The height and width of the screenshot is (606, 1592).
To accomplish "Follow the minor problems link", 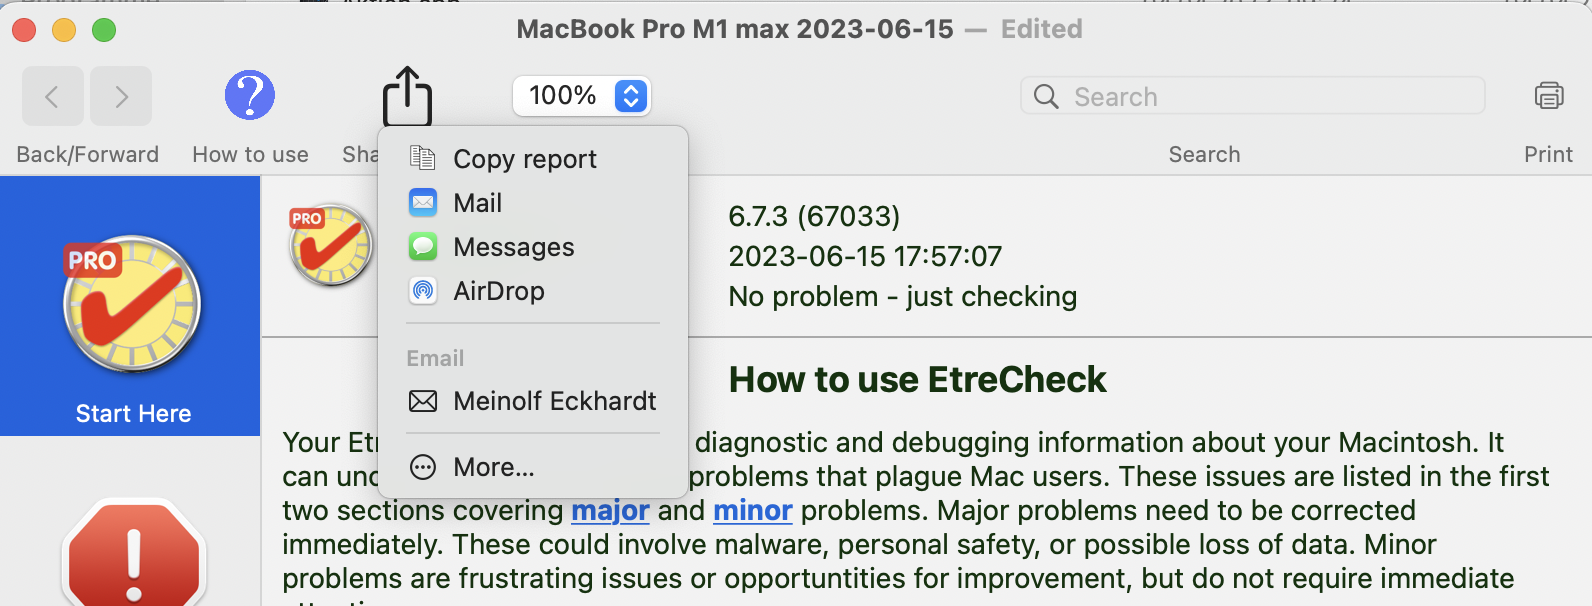I will (x=752, y=511).
